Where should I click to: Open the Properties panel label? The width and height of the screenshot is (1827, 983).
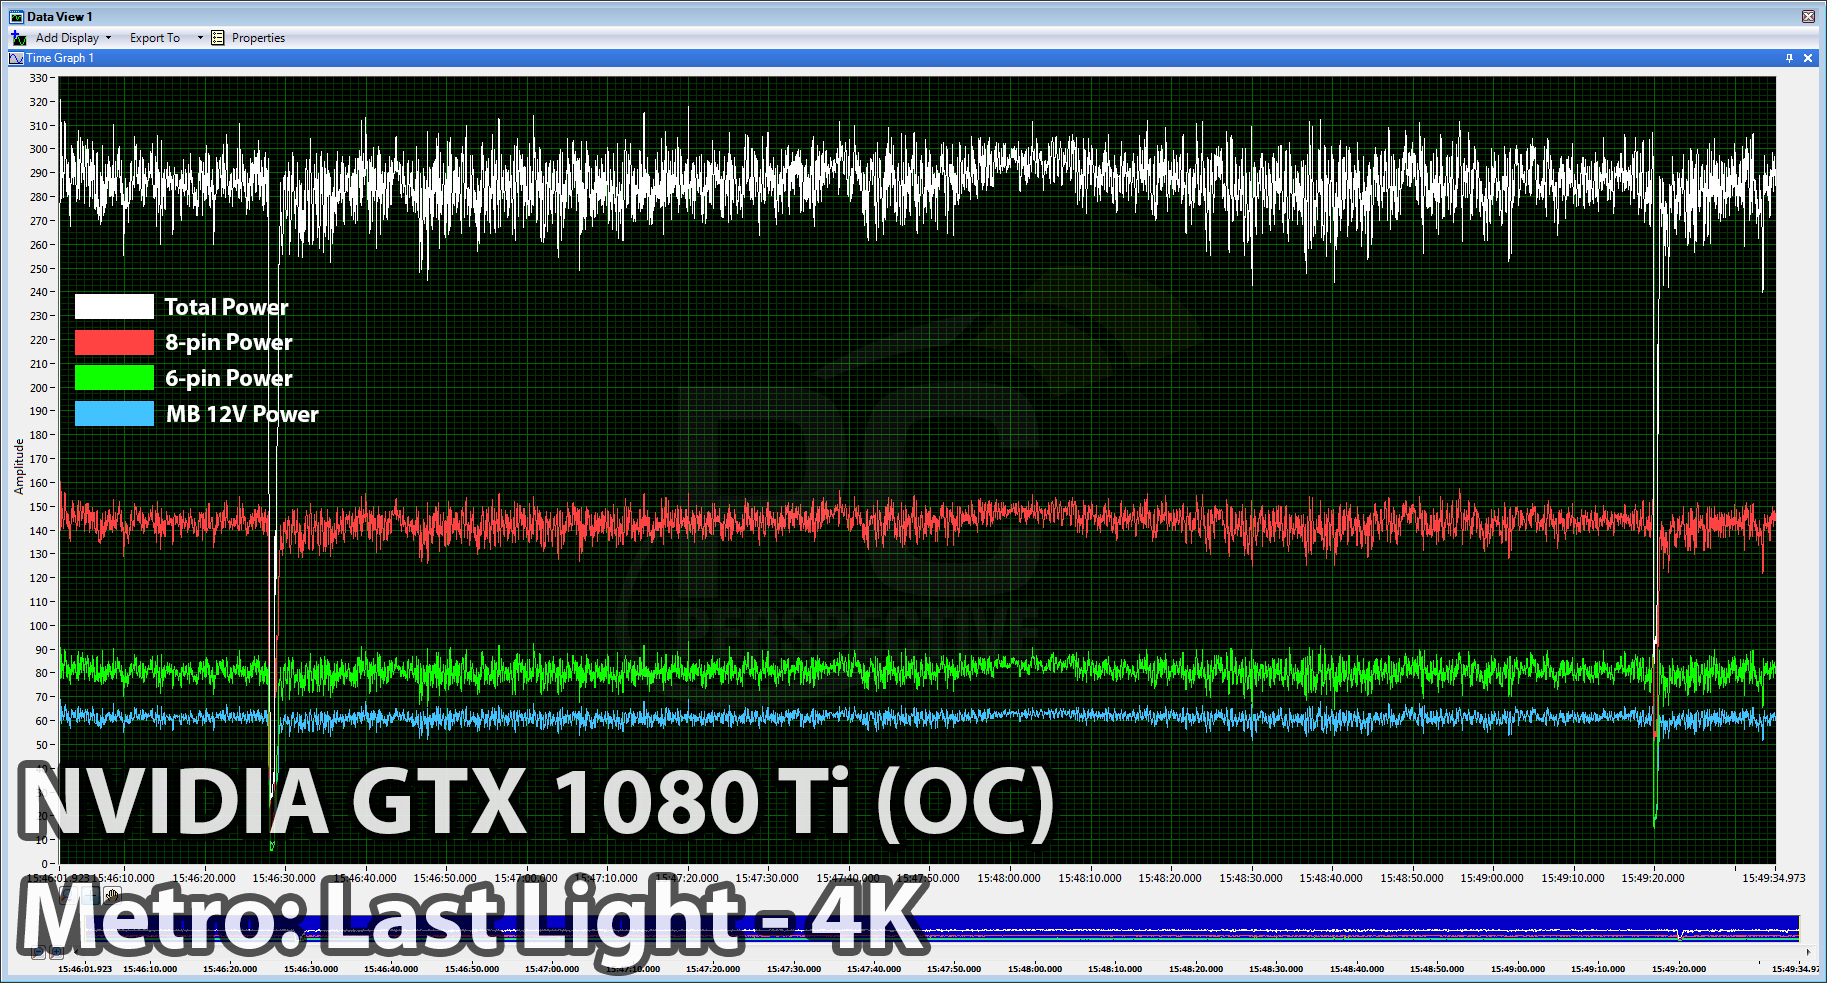point(258,38)
